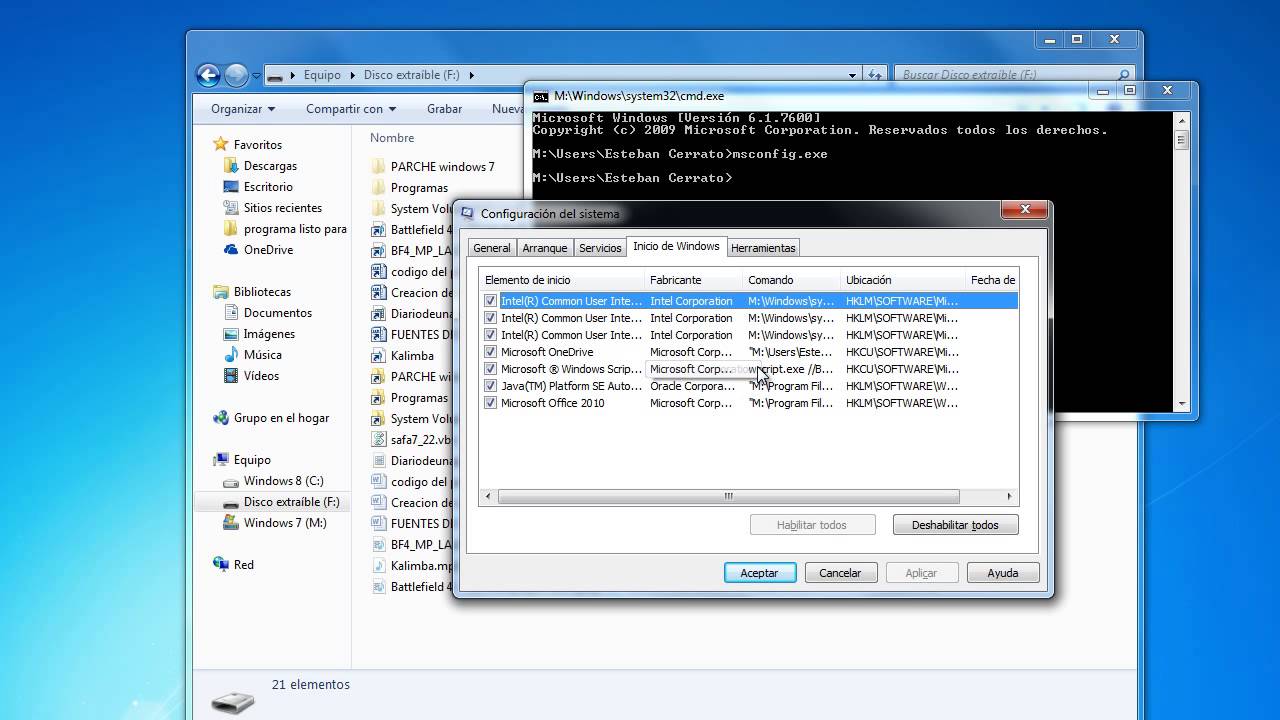The height and width of the screenshot is (720, 1280).
Task: Uncheck third Intel(R) Common User Interface item
Action: pyautogui.click(x=490, y=335)
